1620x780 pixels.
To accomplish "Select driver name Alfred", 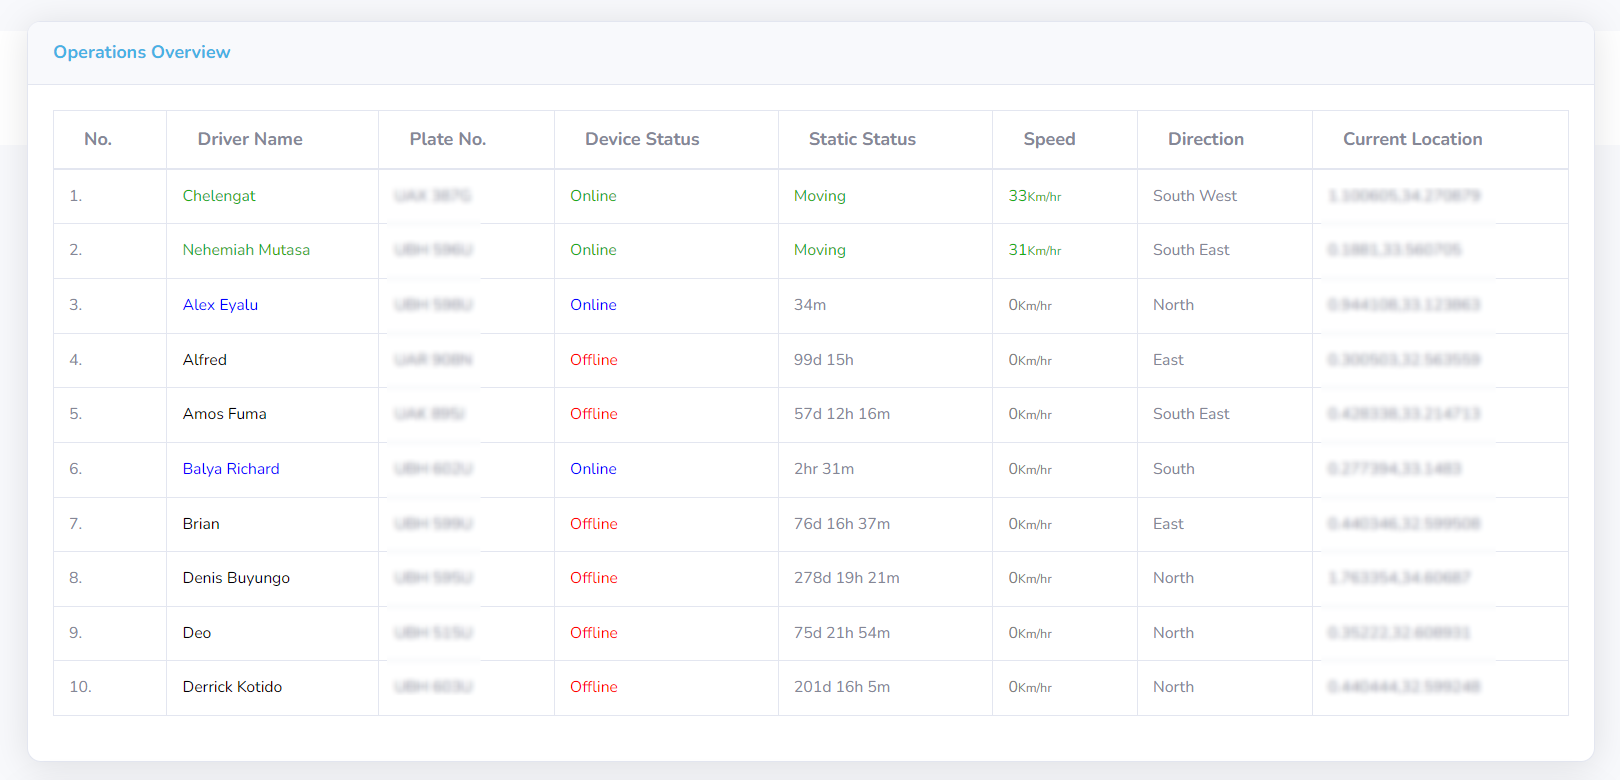I will [204, 360].
